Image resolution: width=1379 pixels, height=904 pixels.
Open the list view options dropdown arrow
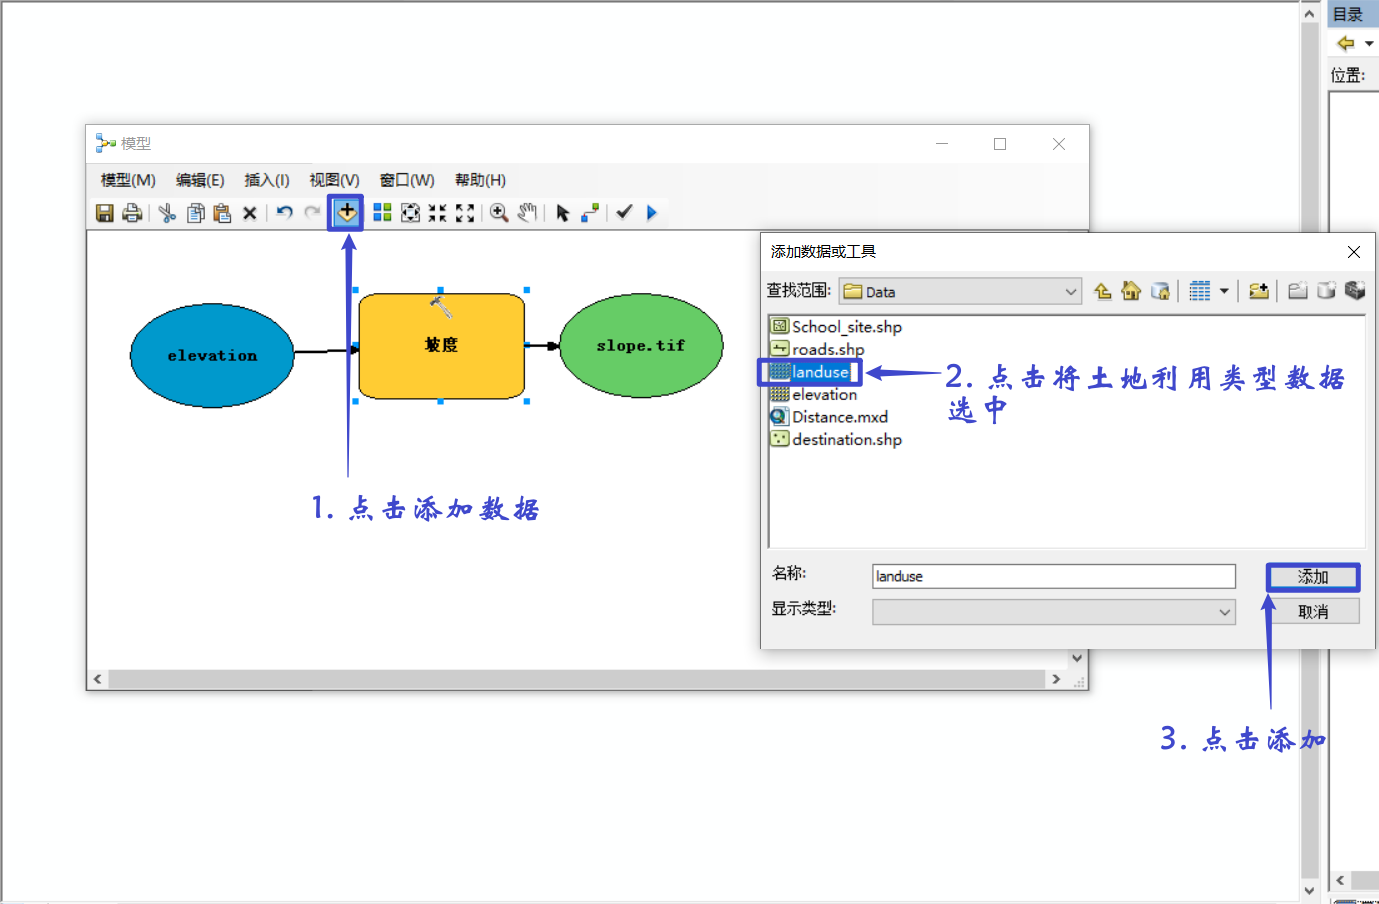click(x=1224, y=290)
